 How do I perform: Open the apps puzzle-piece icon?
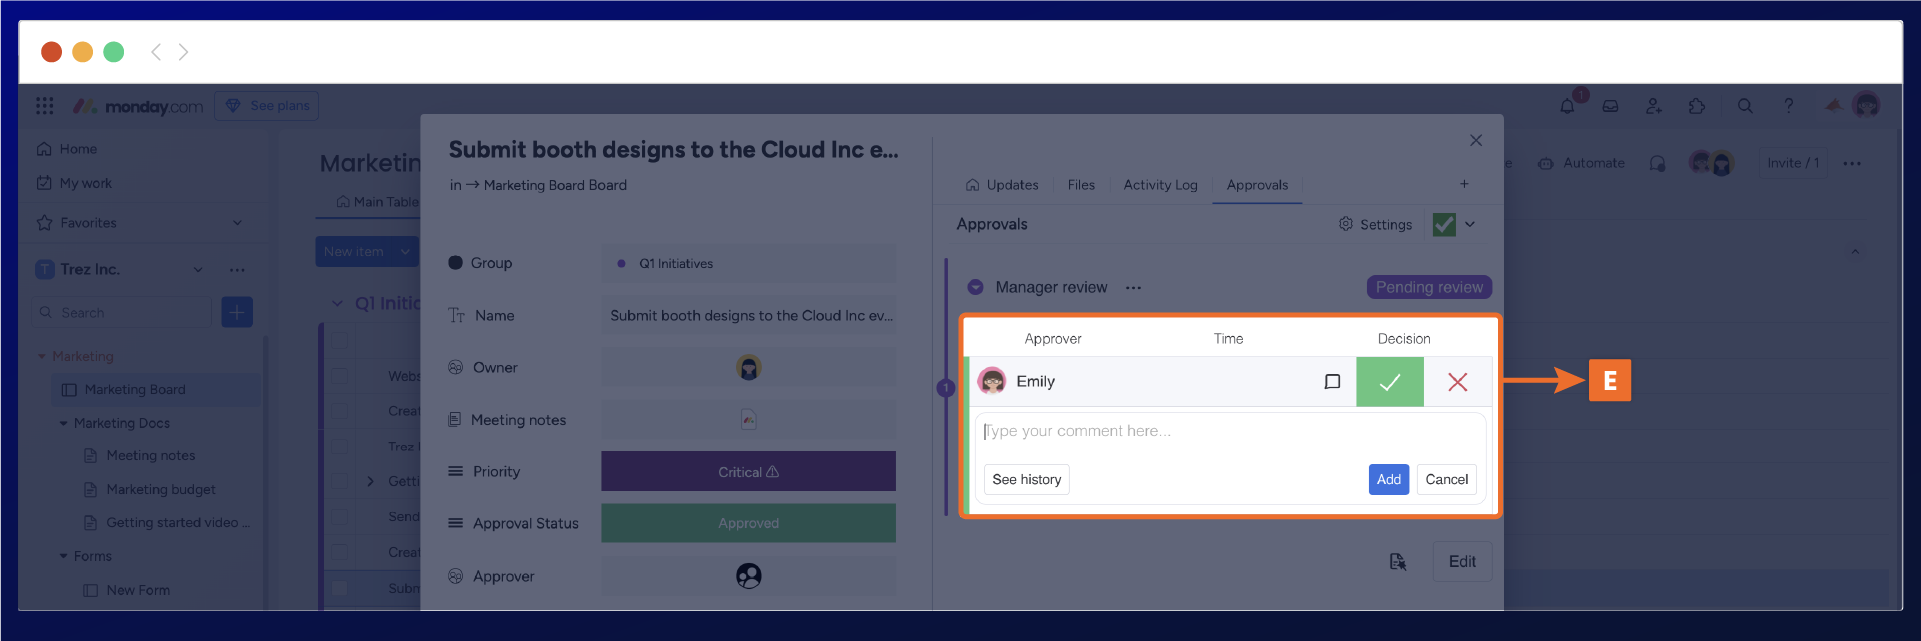(x=1697, y=106)
